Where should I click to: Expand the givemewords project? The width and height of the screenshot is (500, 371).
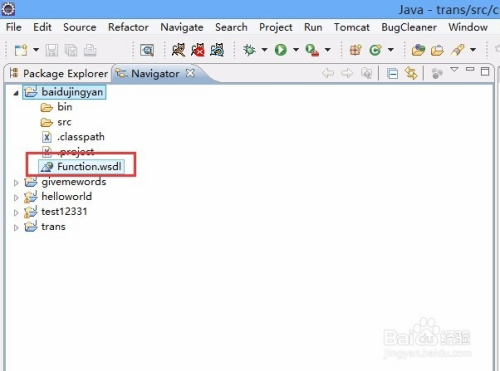(16, 183)
